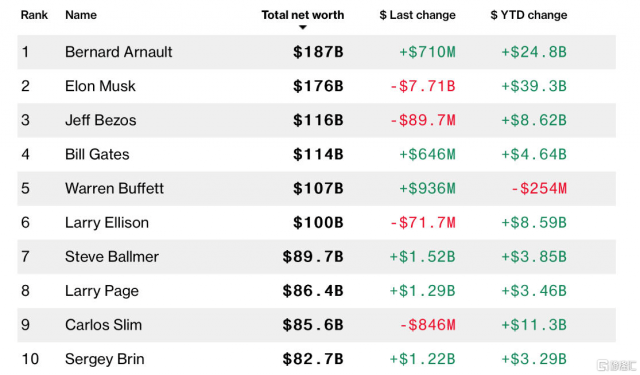Screen dimensions: 640x375
Task: Sort by $ Last change column header
Action: tap(417, 15)
